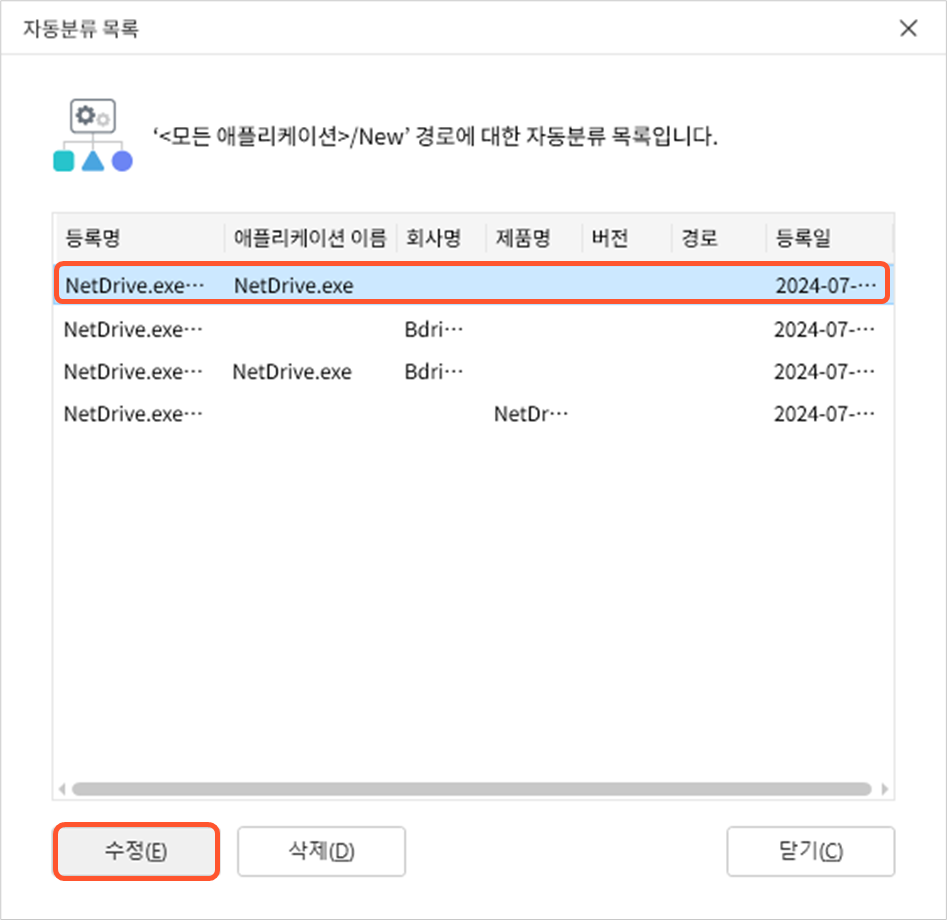Image resolution: width=947 pixels, height=920 pixels.
Task: Click the NetDr… product name cell
Action: pyautogui.click(x=531, y=414)
